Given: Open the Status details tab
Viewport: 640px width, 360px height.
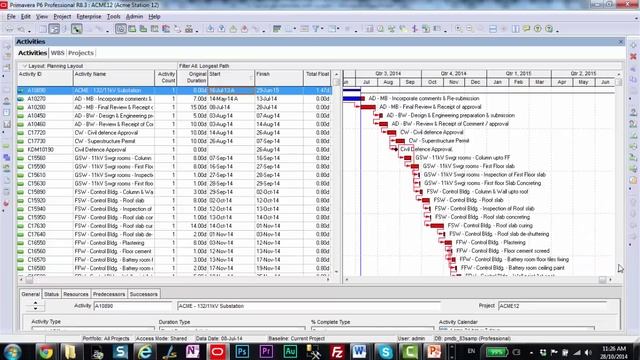Looking at the screenshot, I should point(51,294).
